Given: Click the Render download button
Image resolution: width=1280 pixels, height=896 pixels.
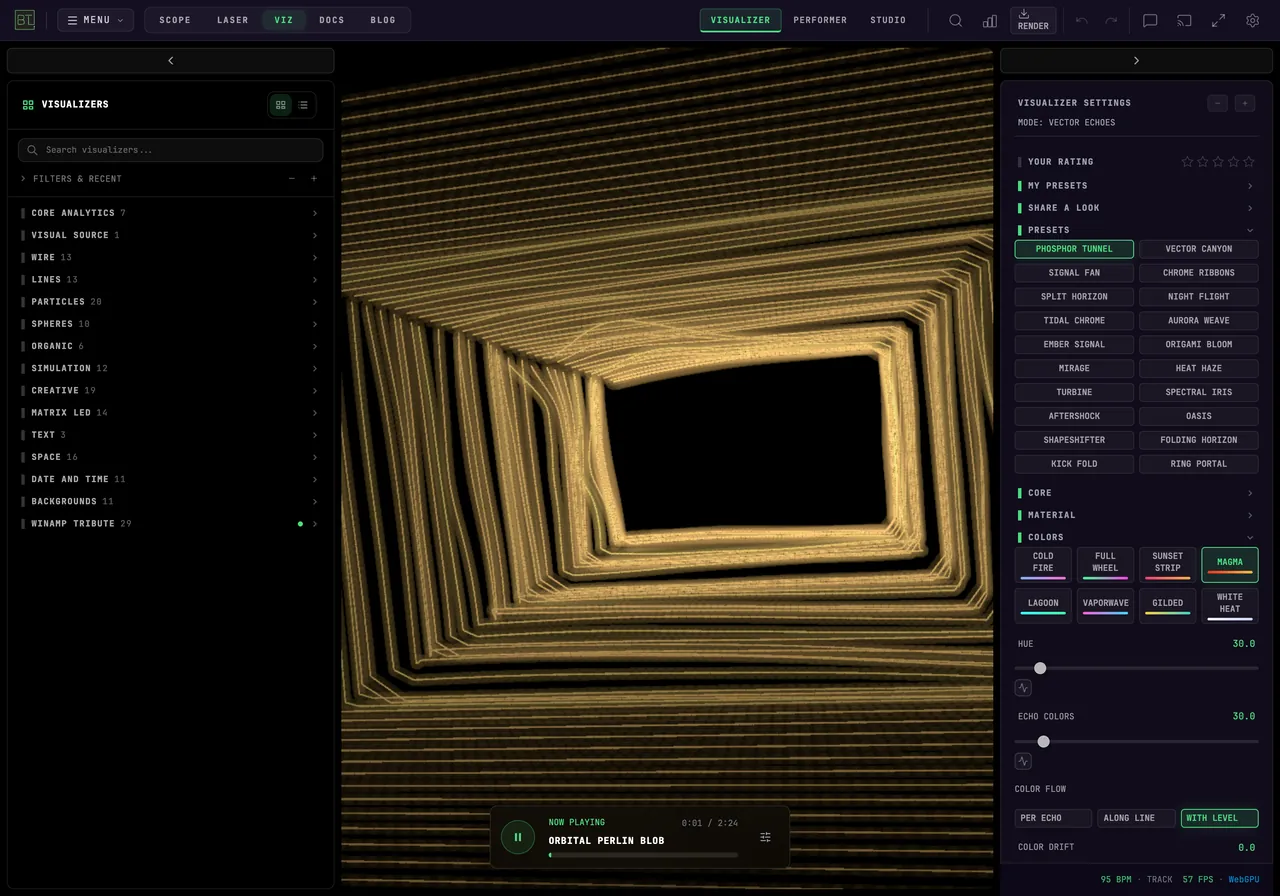Looking at the screenshot, I should (x=1033, y=20).
